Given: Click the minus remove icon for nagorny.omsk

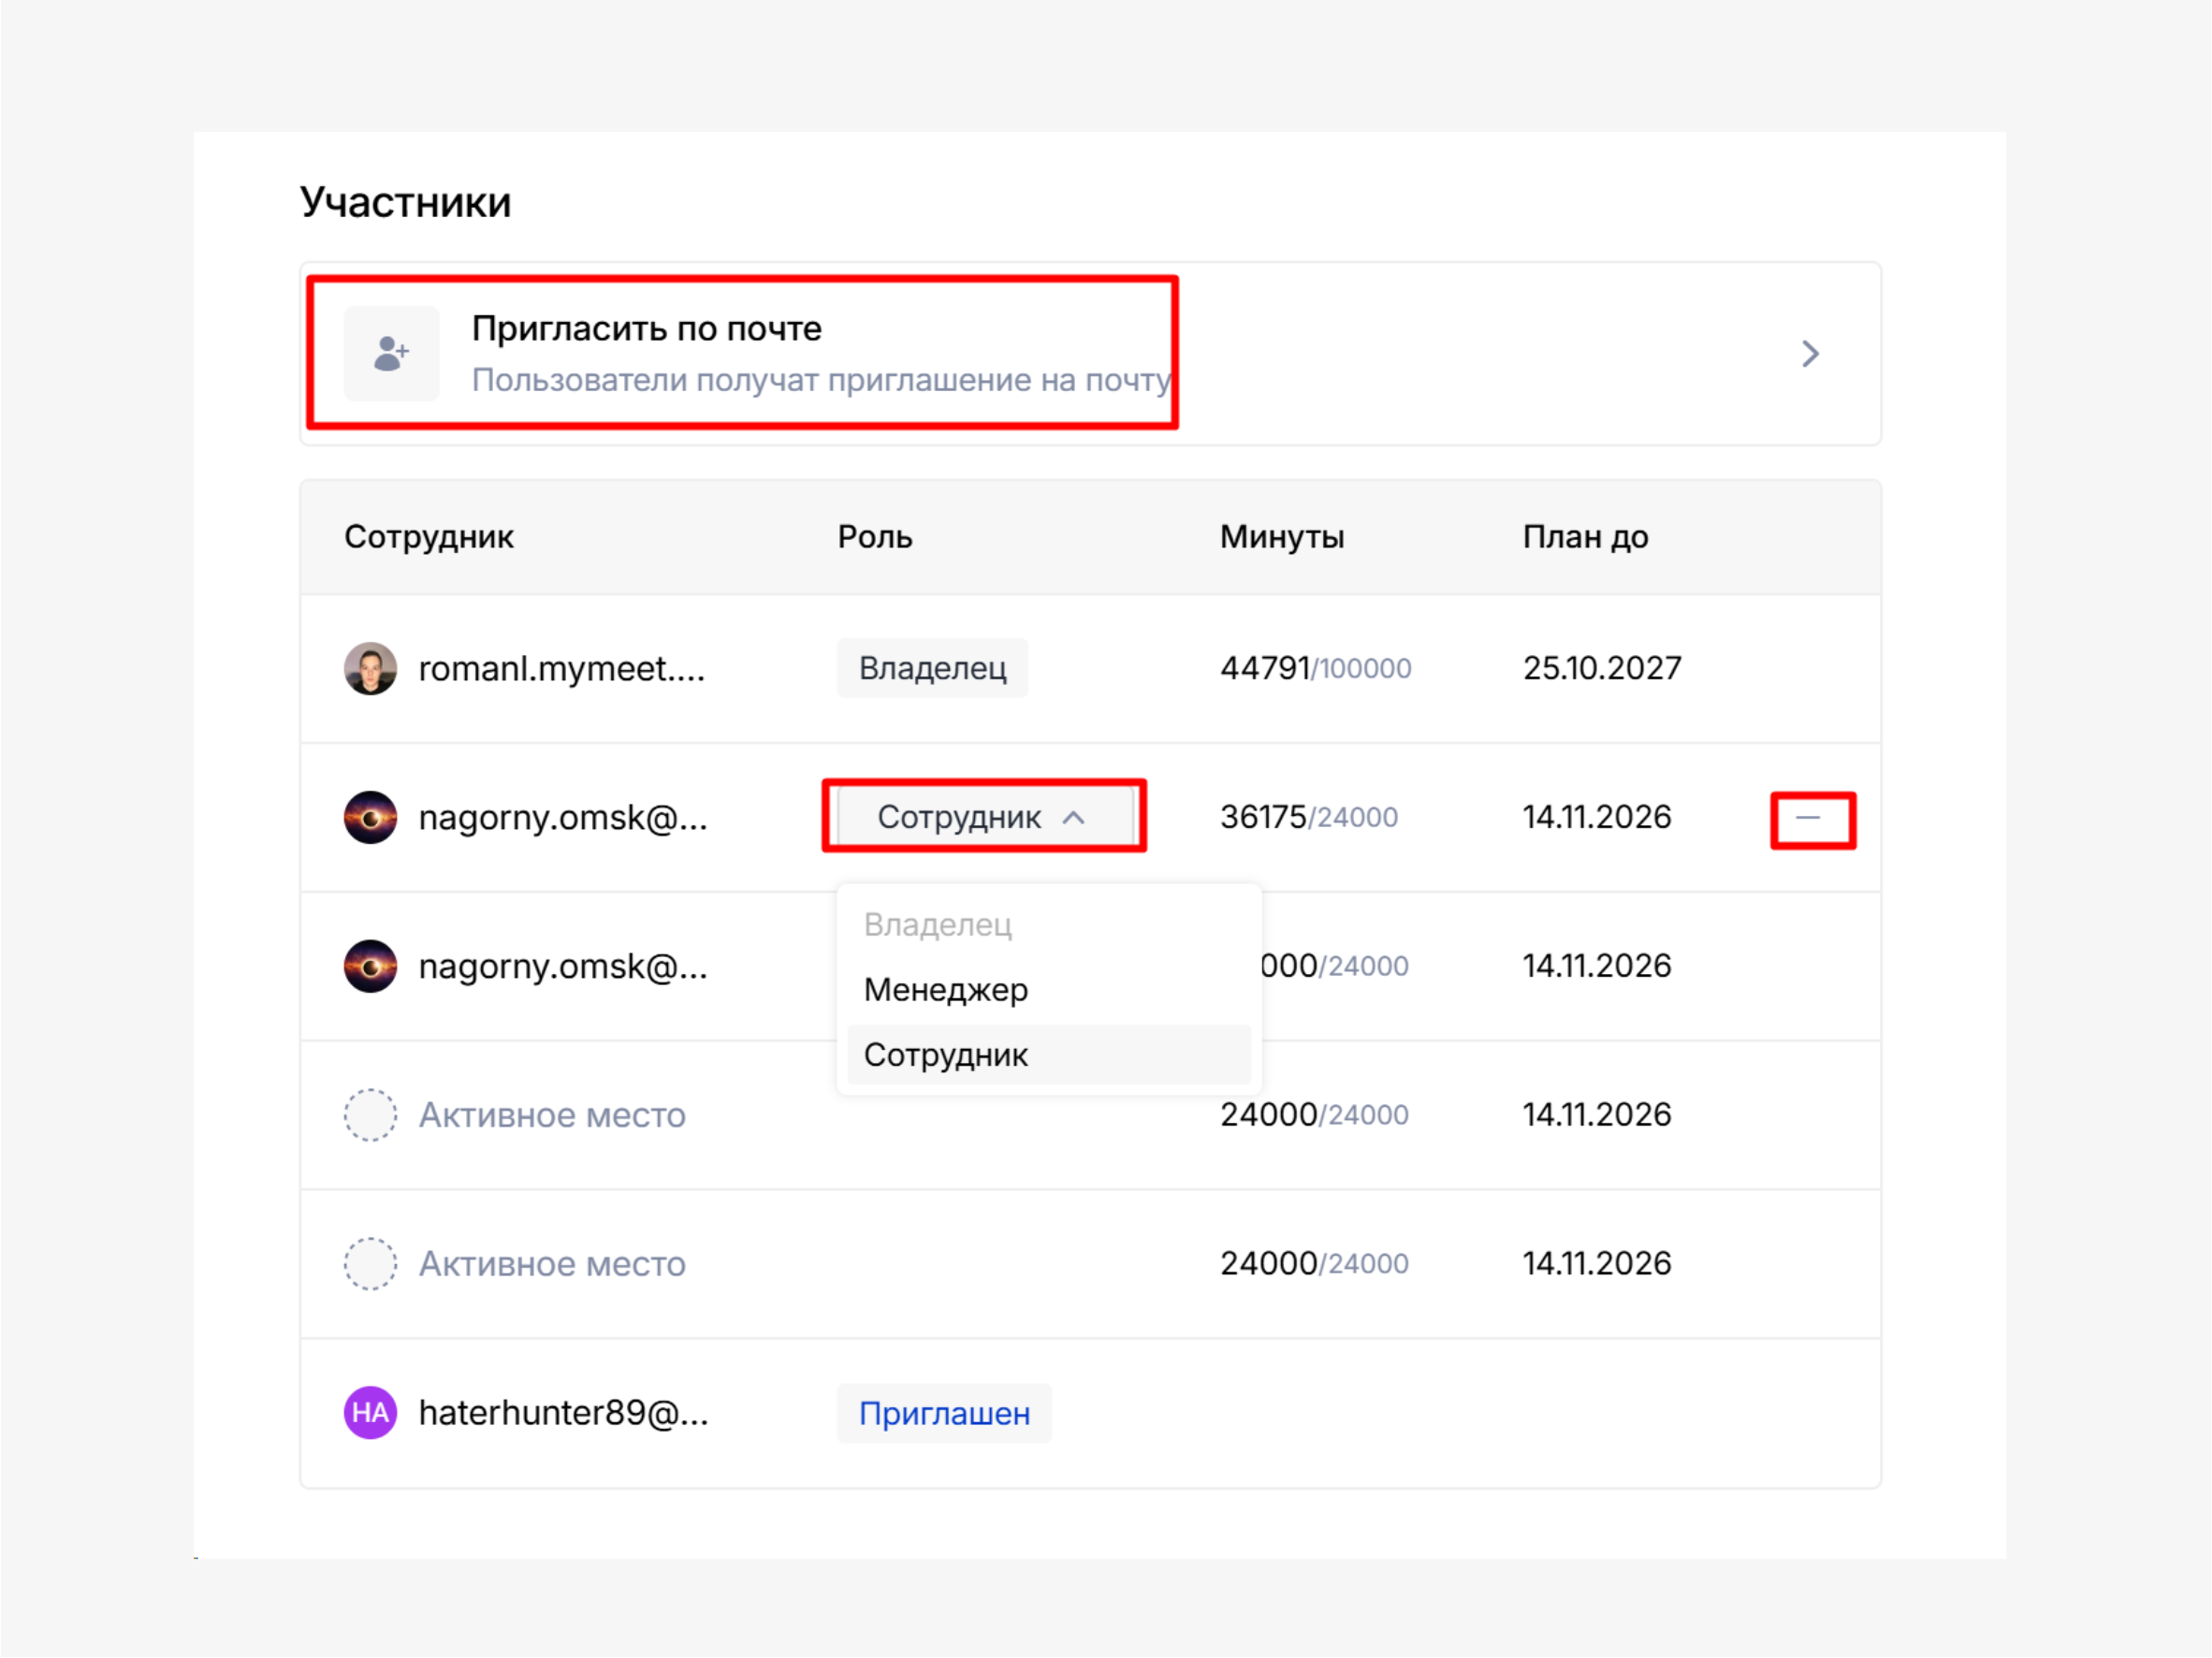Looking at the screenshot, I should coord(1807,818).
